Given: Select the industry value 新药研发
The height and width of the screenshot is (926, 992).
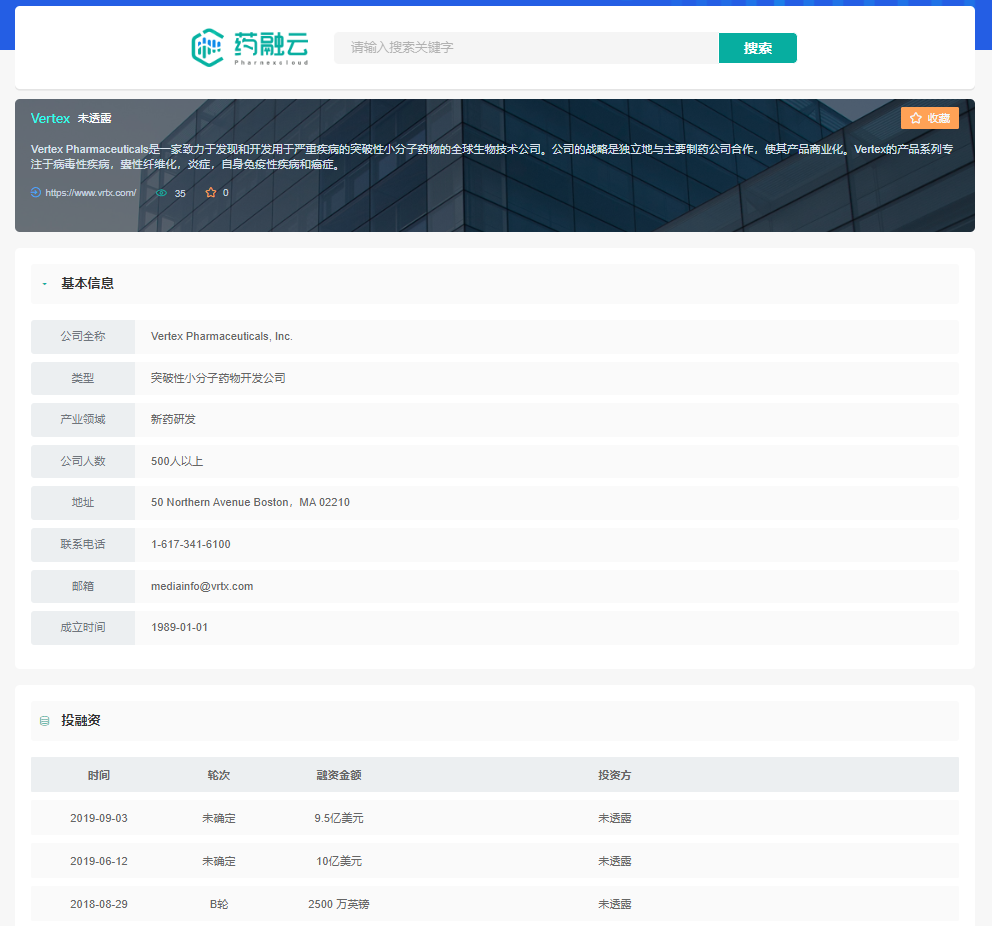Looking at the screenshot, I should coord(173,419).
